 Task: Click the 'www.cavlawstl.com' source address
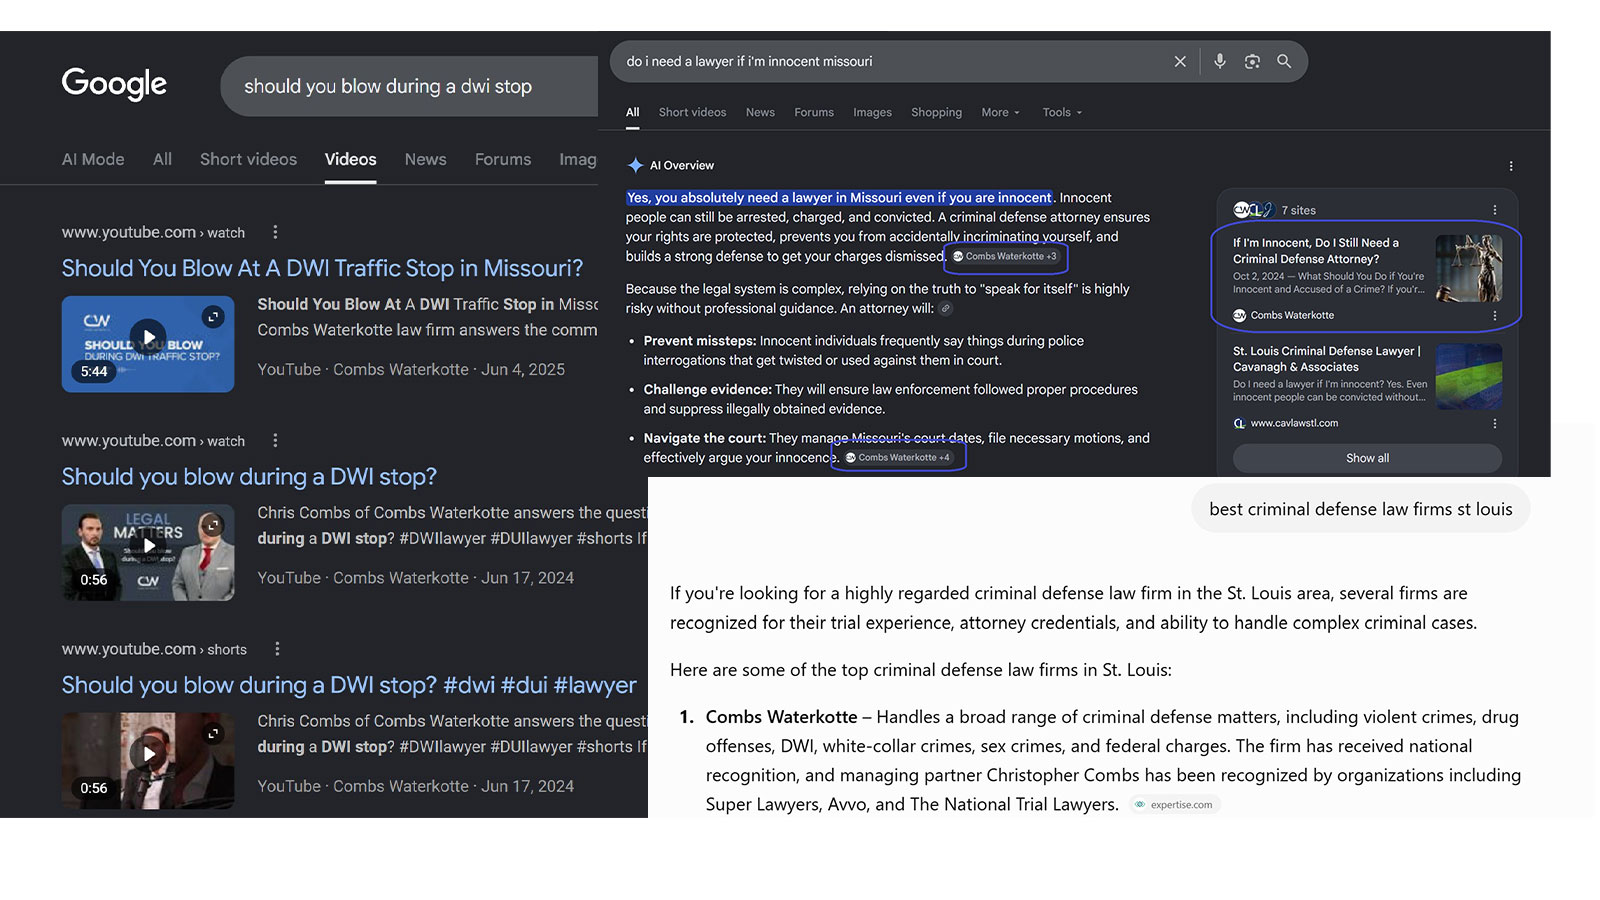(1294, 423)
